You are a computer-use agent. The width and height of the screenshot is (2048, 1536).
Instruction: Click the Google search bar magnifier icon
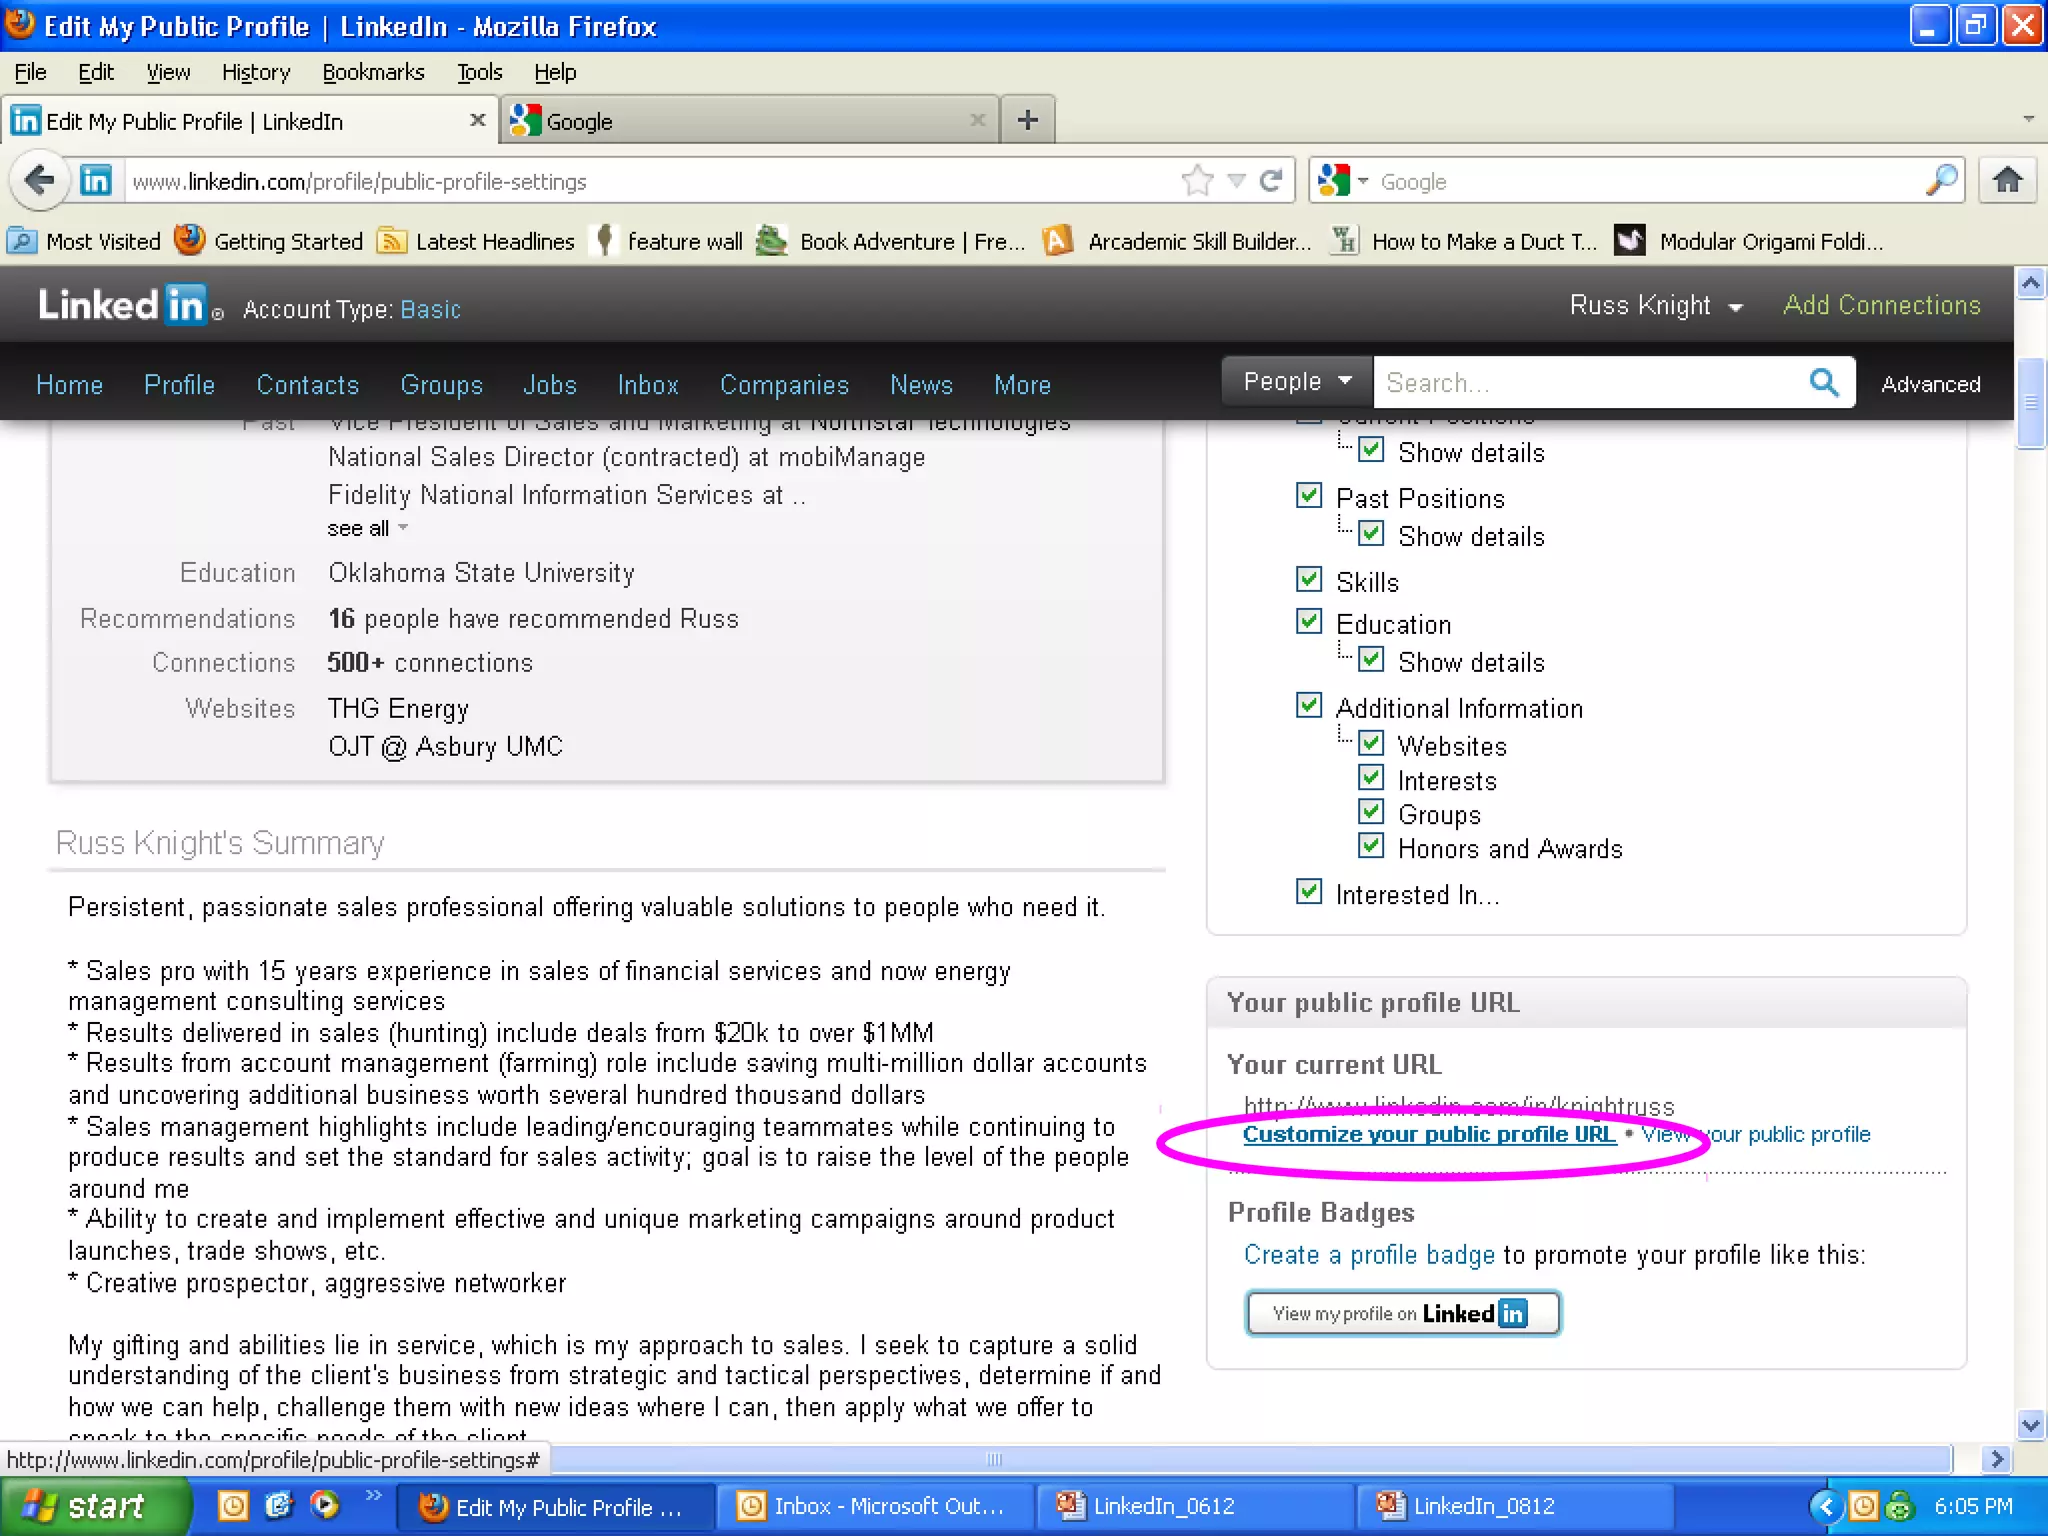click(x=1941, y=181)
